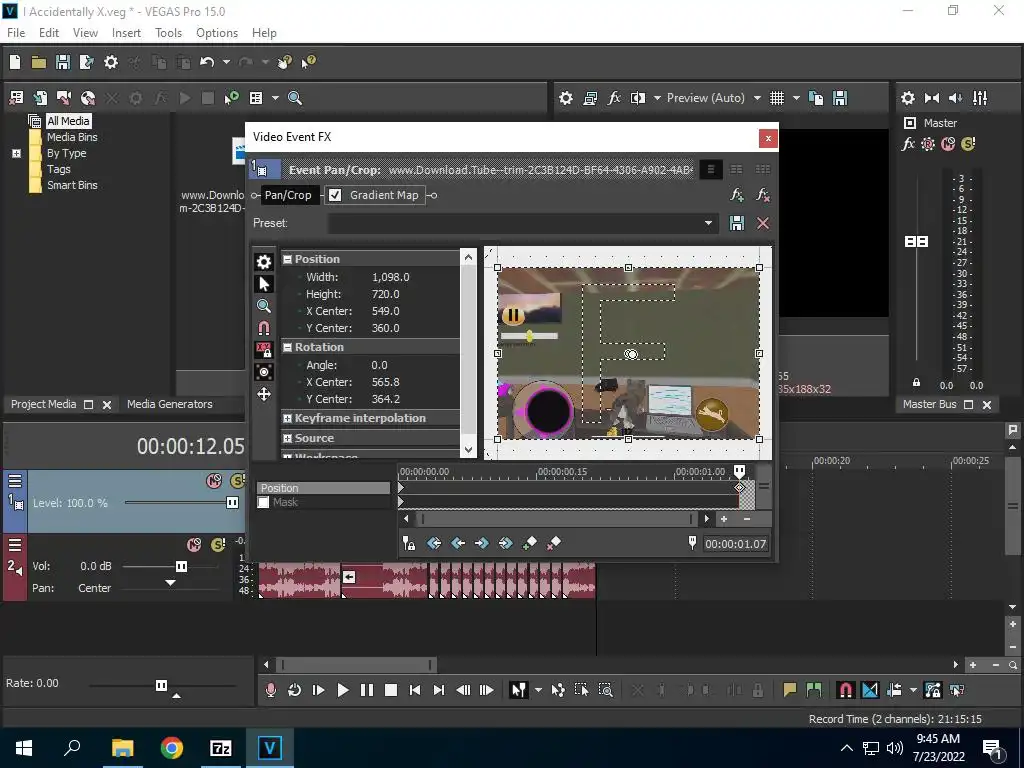Image resolution: width=1024 pixels, height=768 pixels.
Task: Save the preset with the disk icon
Action: click(x=737, y=223)
